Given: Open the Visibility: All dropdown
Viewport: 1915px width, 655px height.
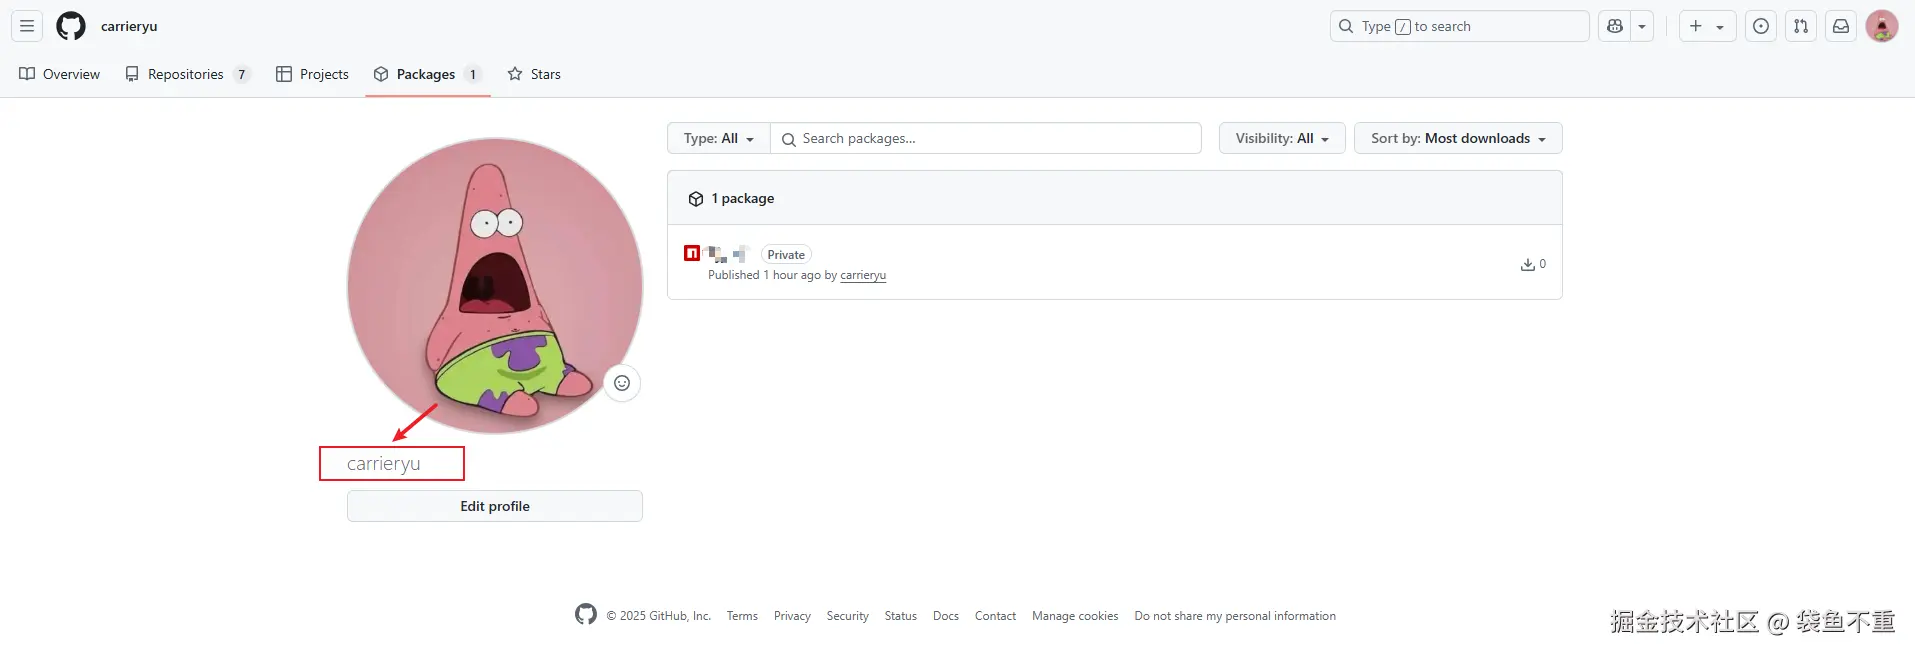Looking at the screenshot, I should point(1282,138).
